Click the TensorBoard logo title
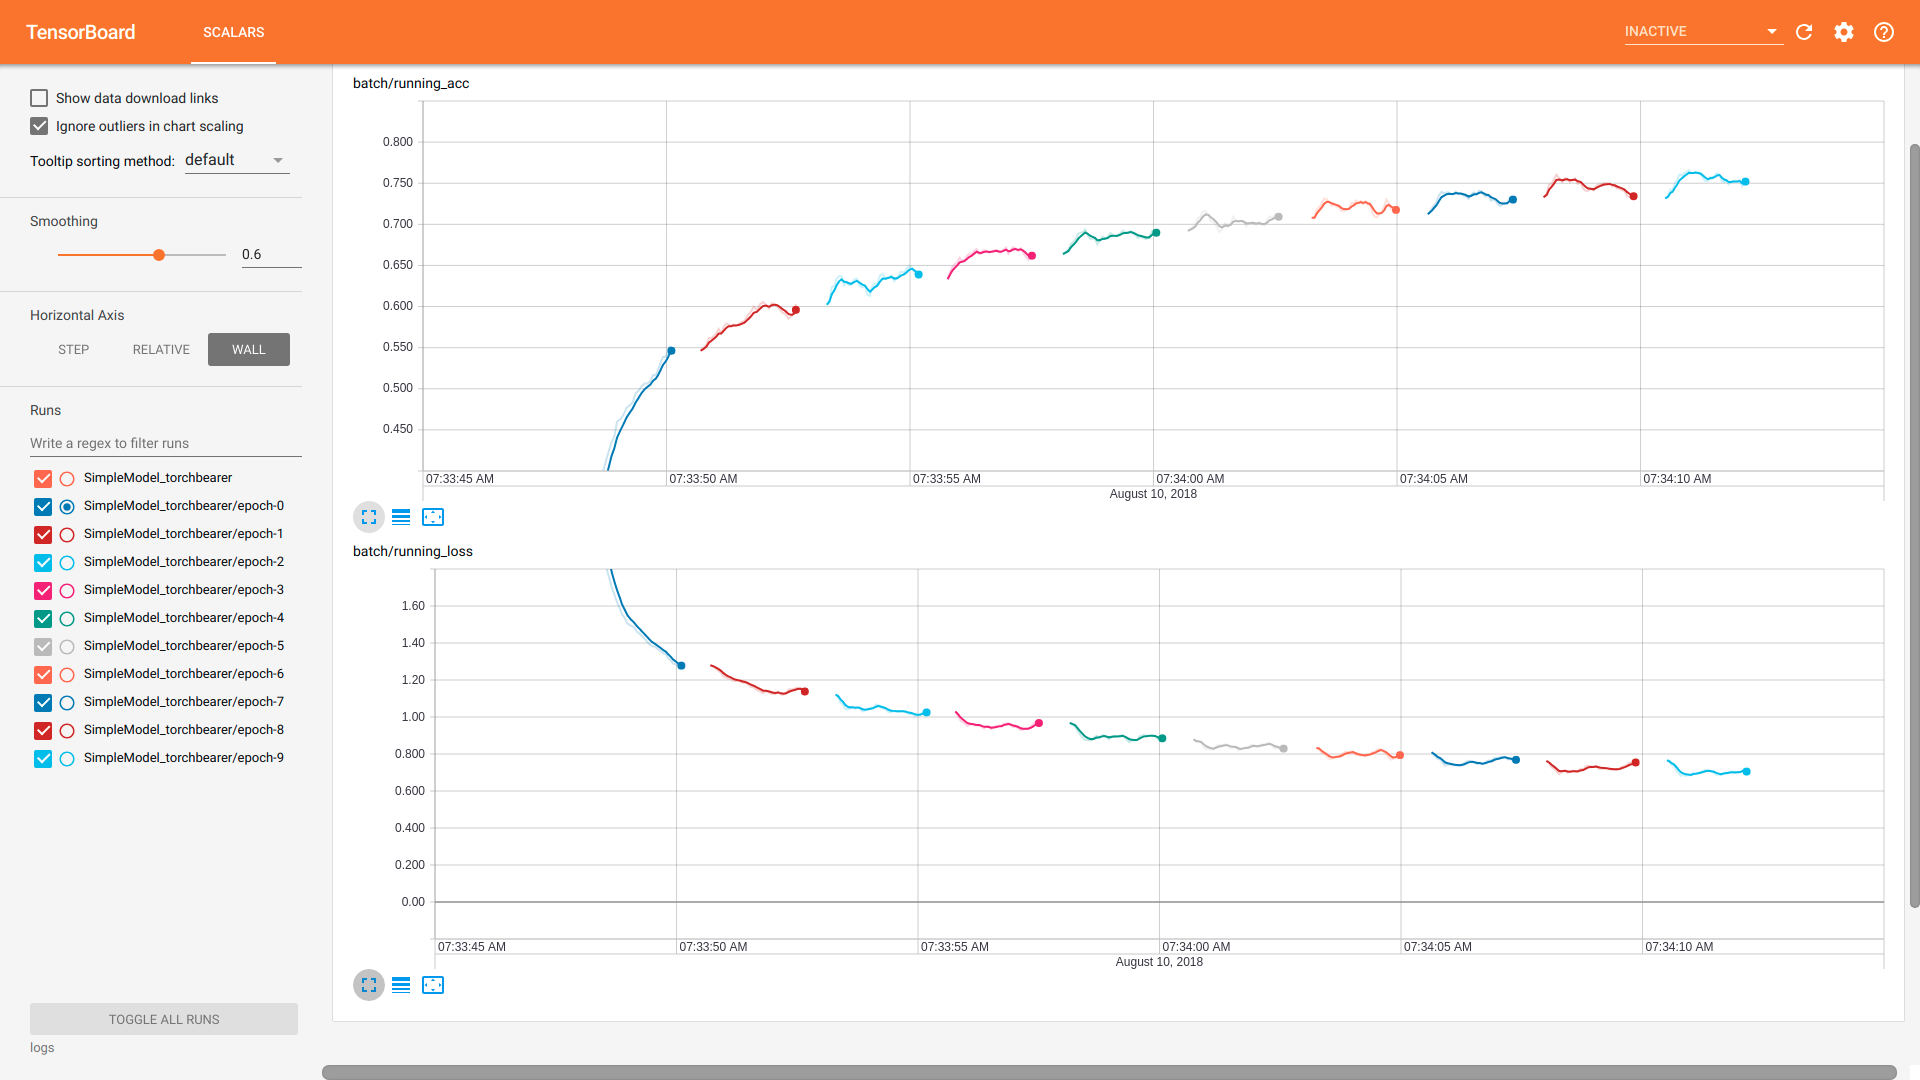Image resolution: width=1920 pixels, height=1080 pixels. click(81, 32)
